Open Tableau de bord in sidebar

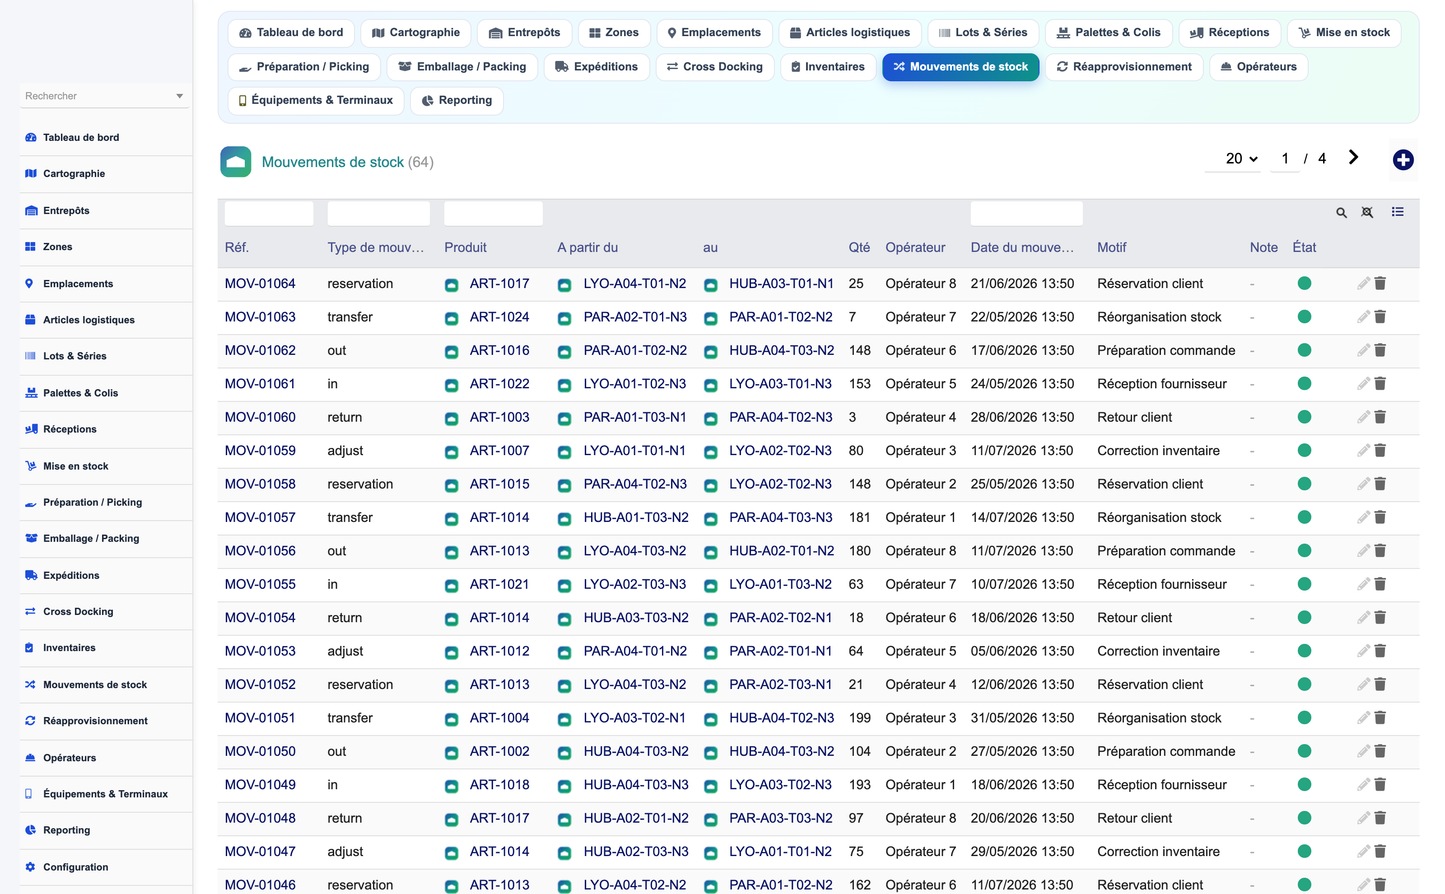pyautogui.click(x=81, y=138)
